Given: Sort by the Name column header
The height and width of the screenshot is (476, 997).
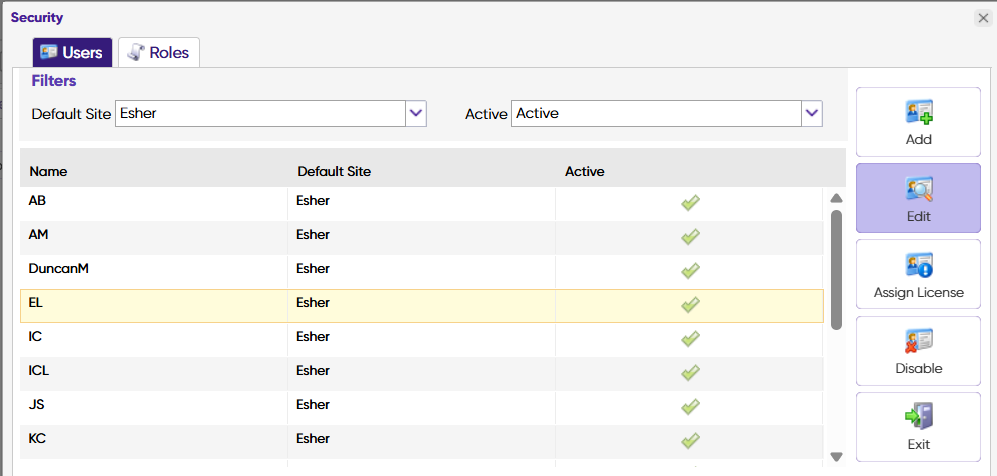Looking at the screenshot, I should [x=48, y=171].
